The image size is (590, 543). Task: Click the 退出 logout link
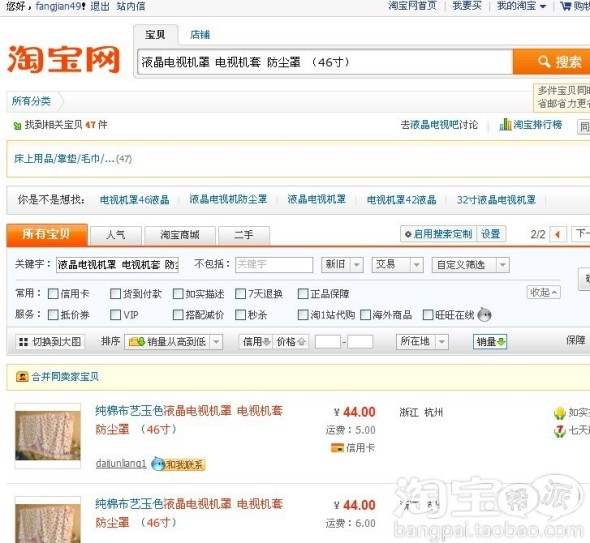point(100,6)
